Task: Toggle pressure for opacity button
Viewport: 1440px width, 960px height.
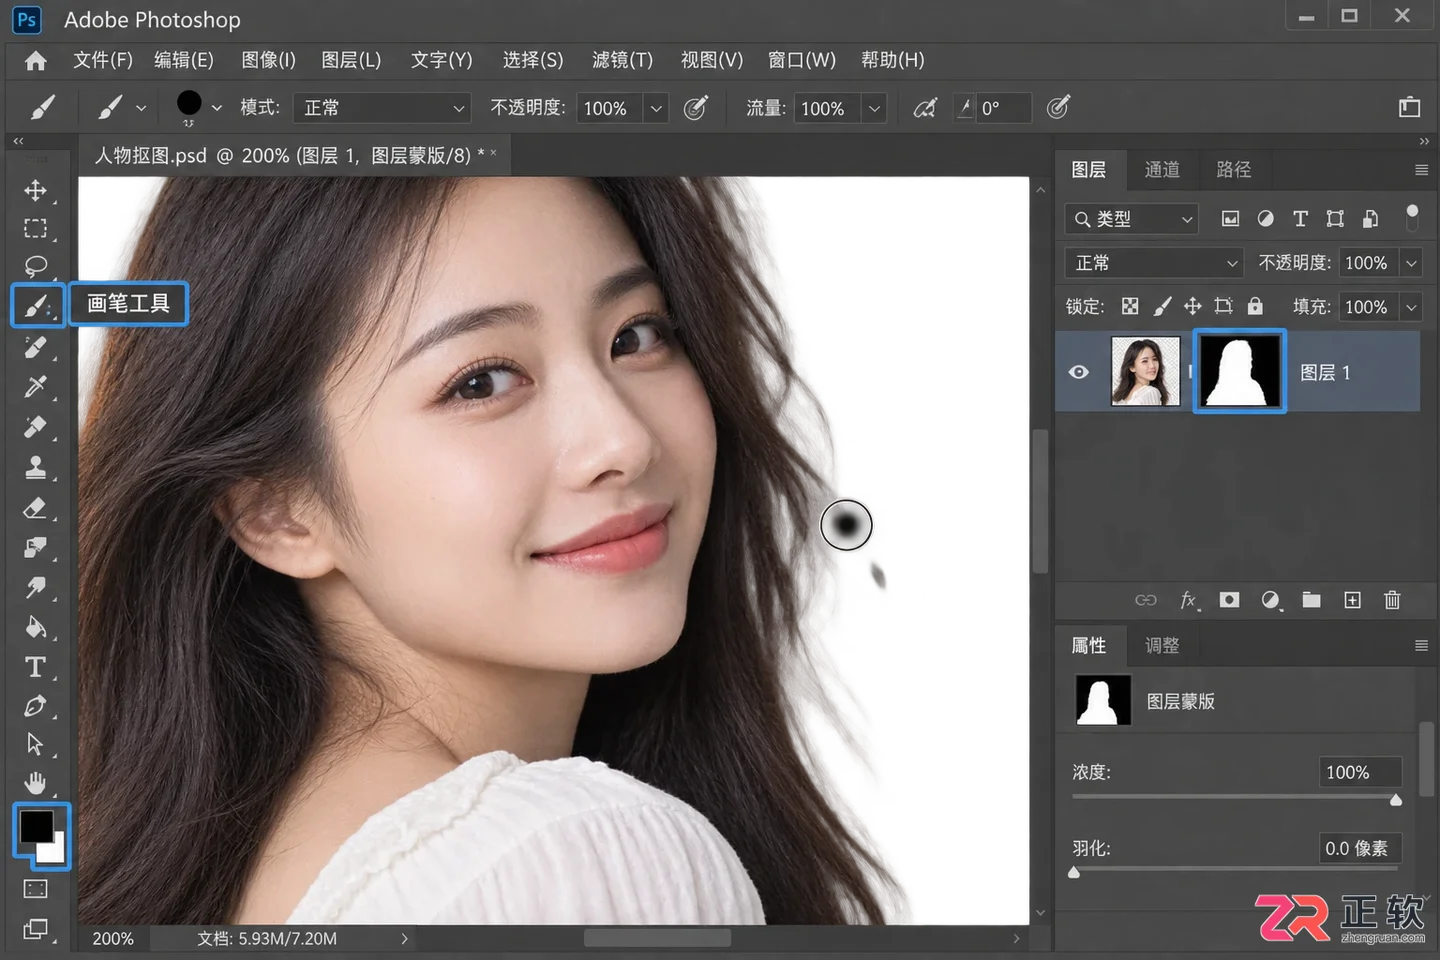Action: tap(696, 107)
